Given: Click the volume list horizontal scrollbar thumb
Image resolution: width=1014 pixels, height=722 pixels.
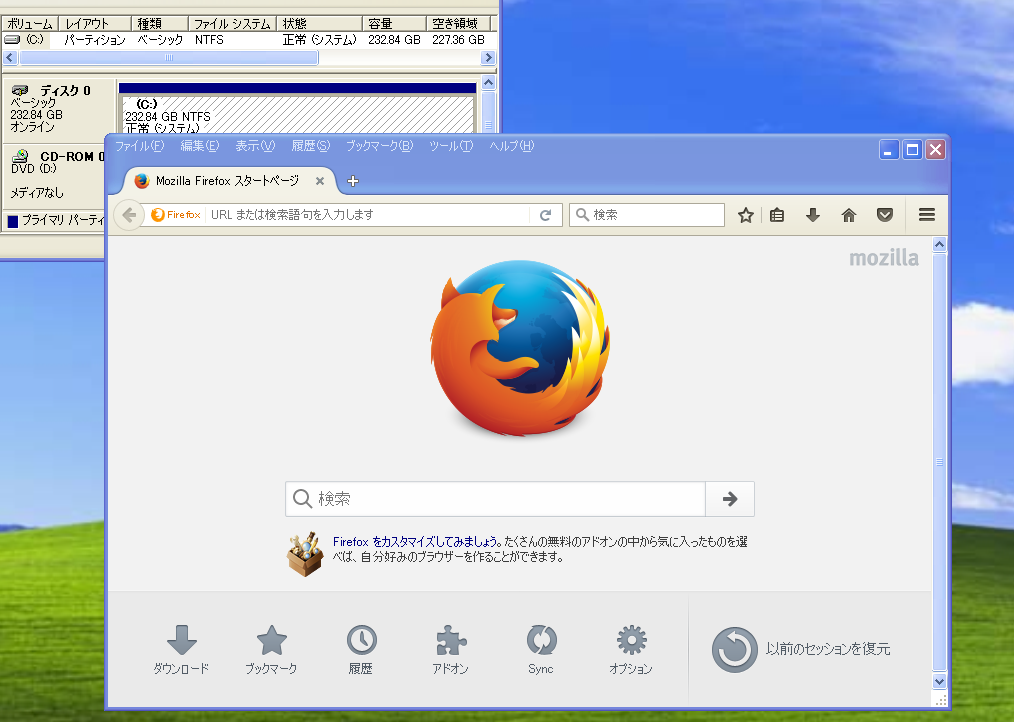Looking at the screenshot, I should click(169, 58).
